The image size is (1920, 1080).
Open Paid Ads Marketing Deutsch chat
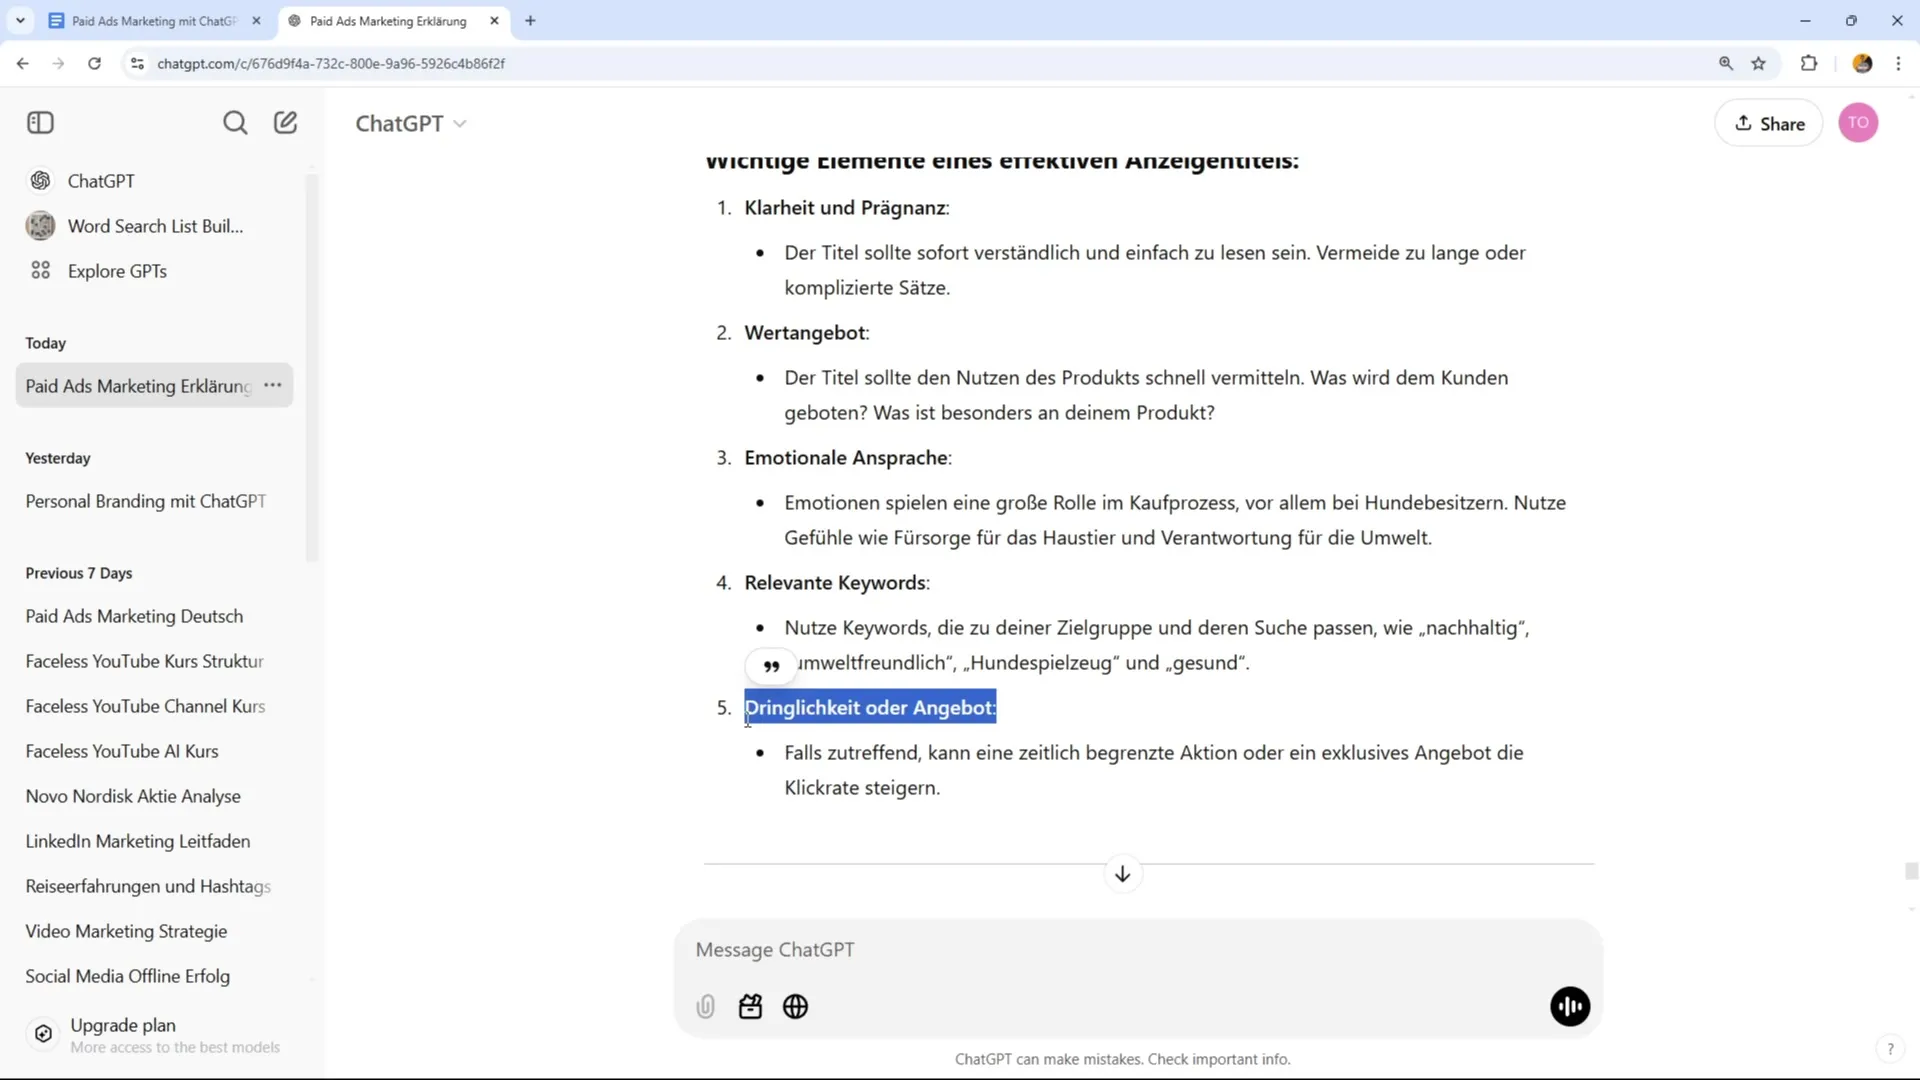(155, 616)
